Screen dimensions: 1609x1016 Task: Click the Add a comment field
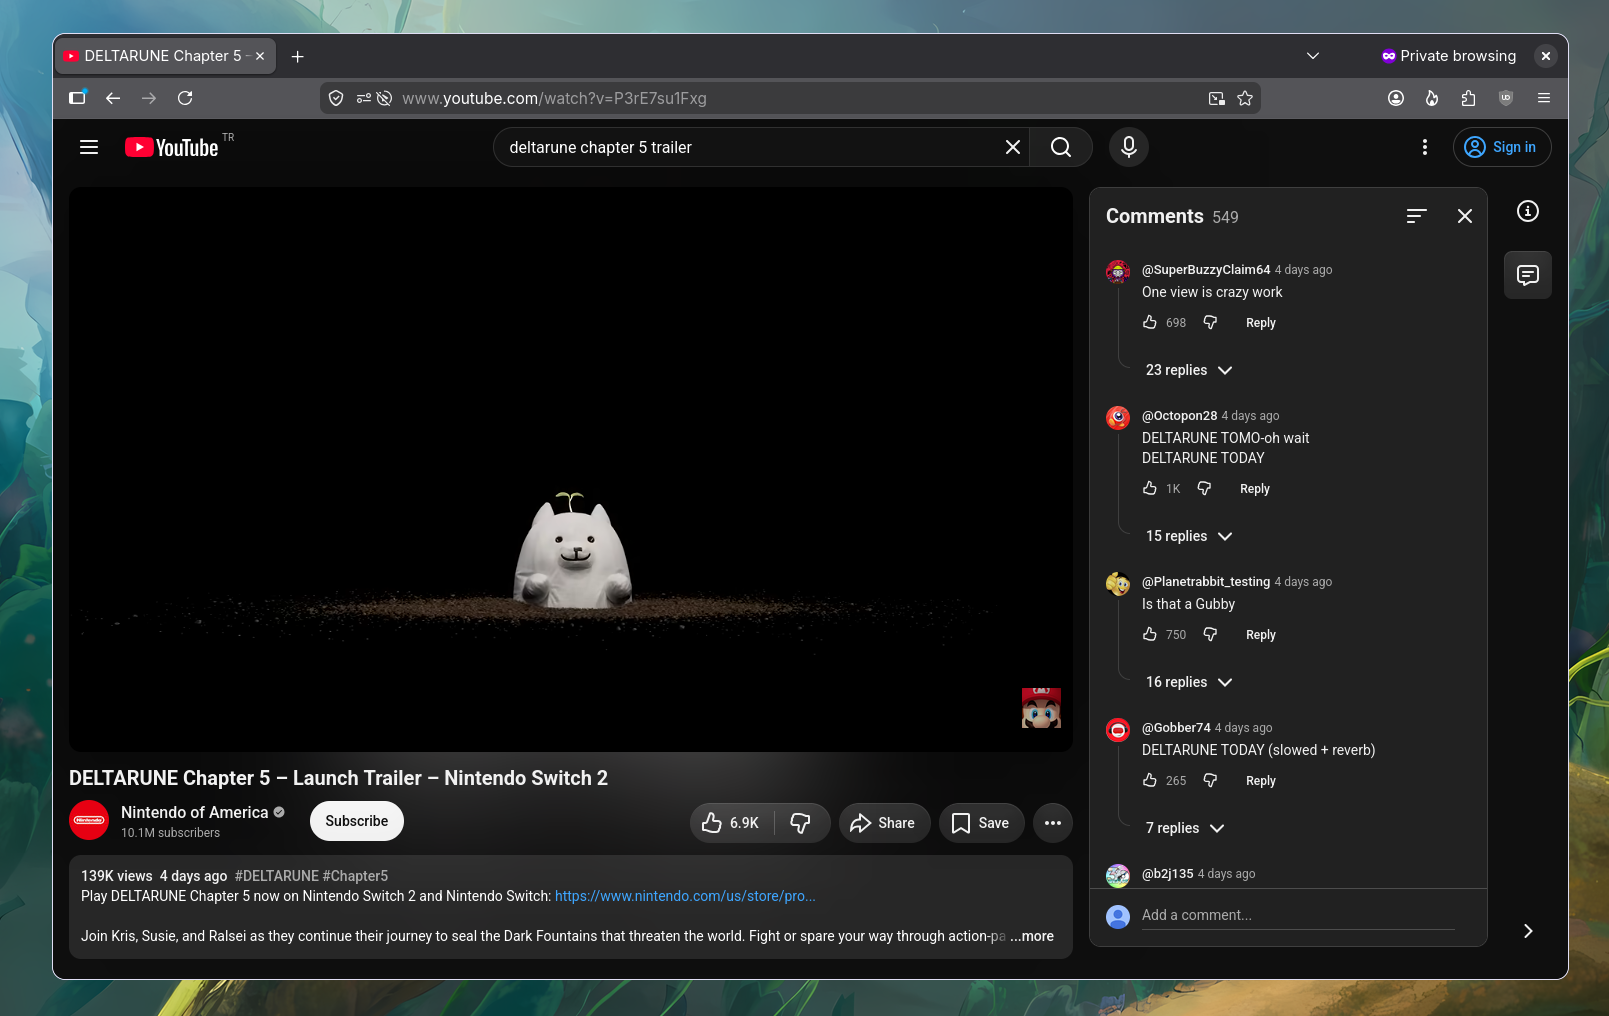[x=1298, y=915]
